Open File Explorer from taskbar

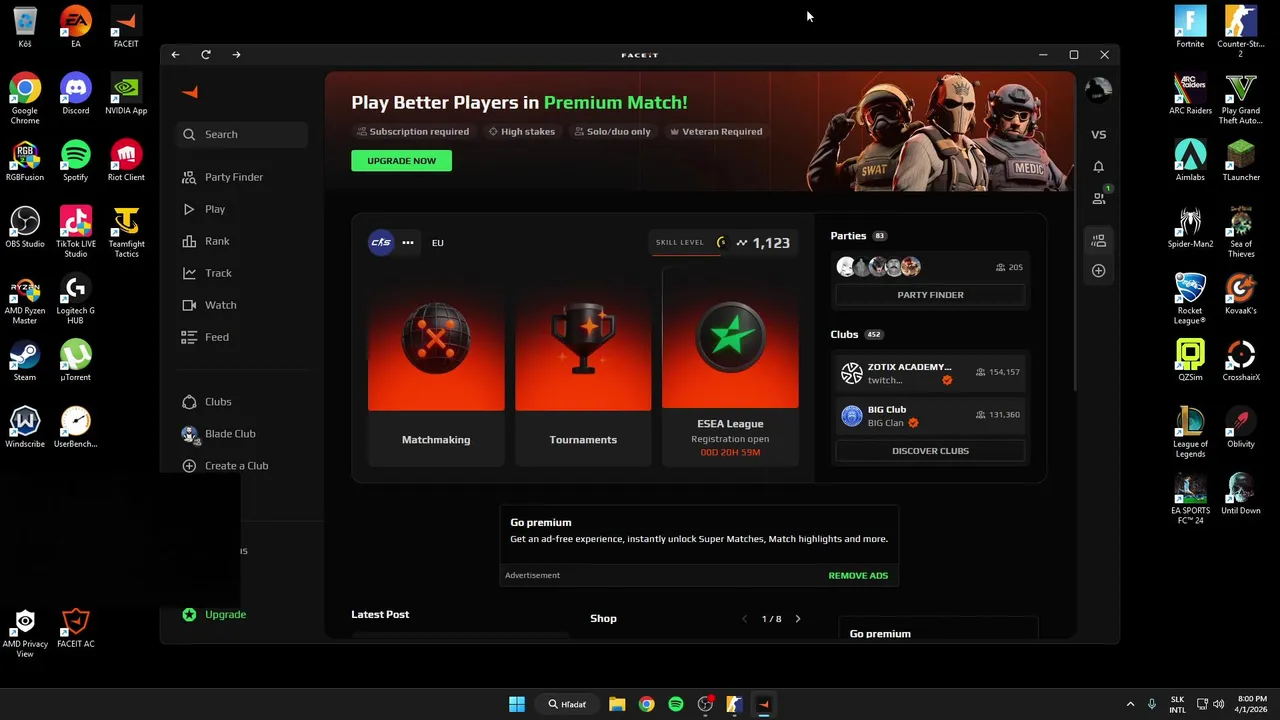tap(617, 704)
